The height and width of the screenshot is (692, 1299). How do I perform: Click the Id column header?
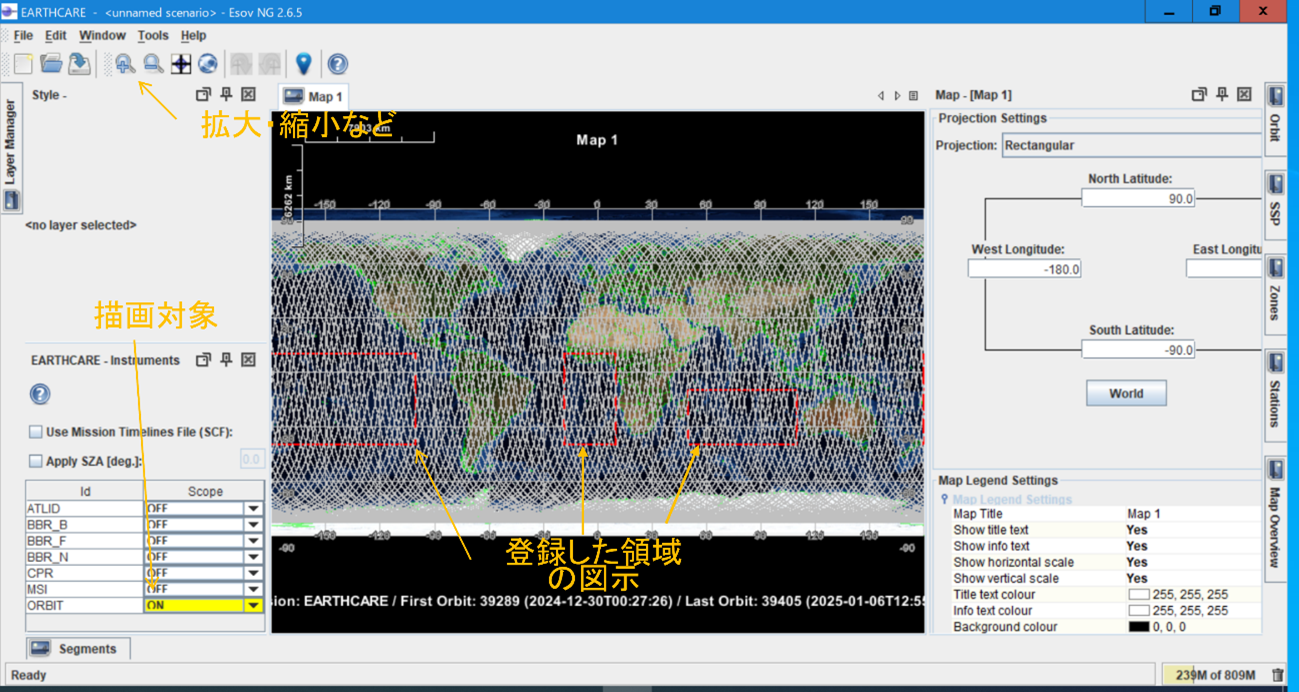point(85,492)
